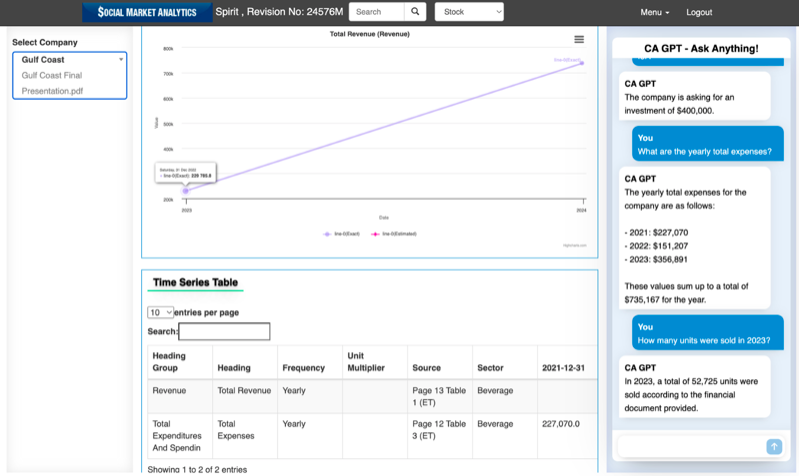Open the chart hamburger context menu

click(x=579, y=40)
